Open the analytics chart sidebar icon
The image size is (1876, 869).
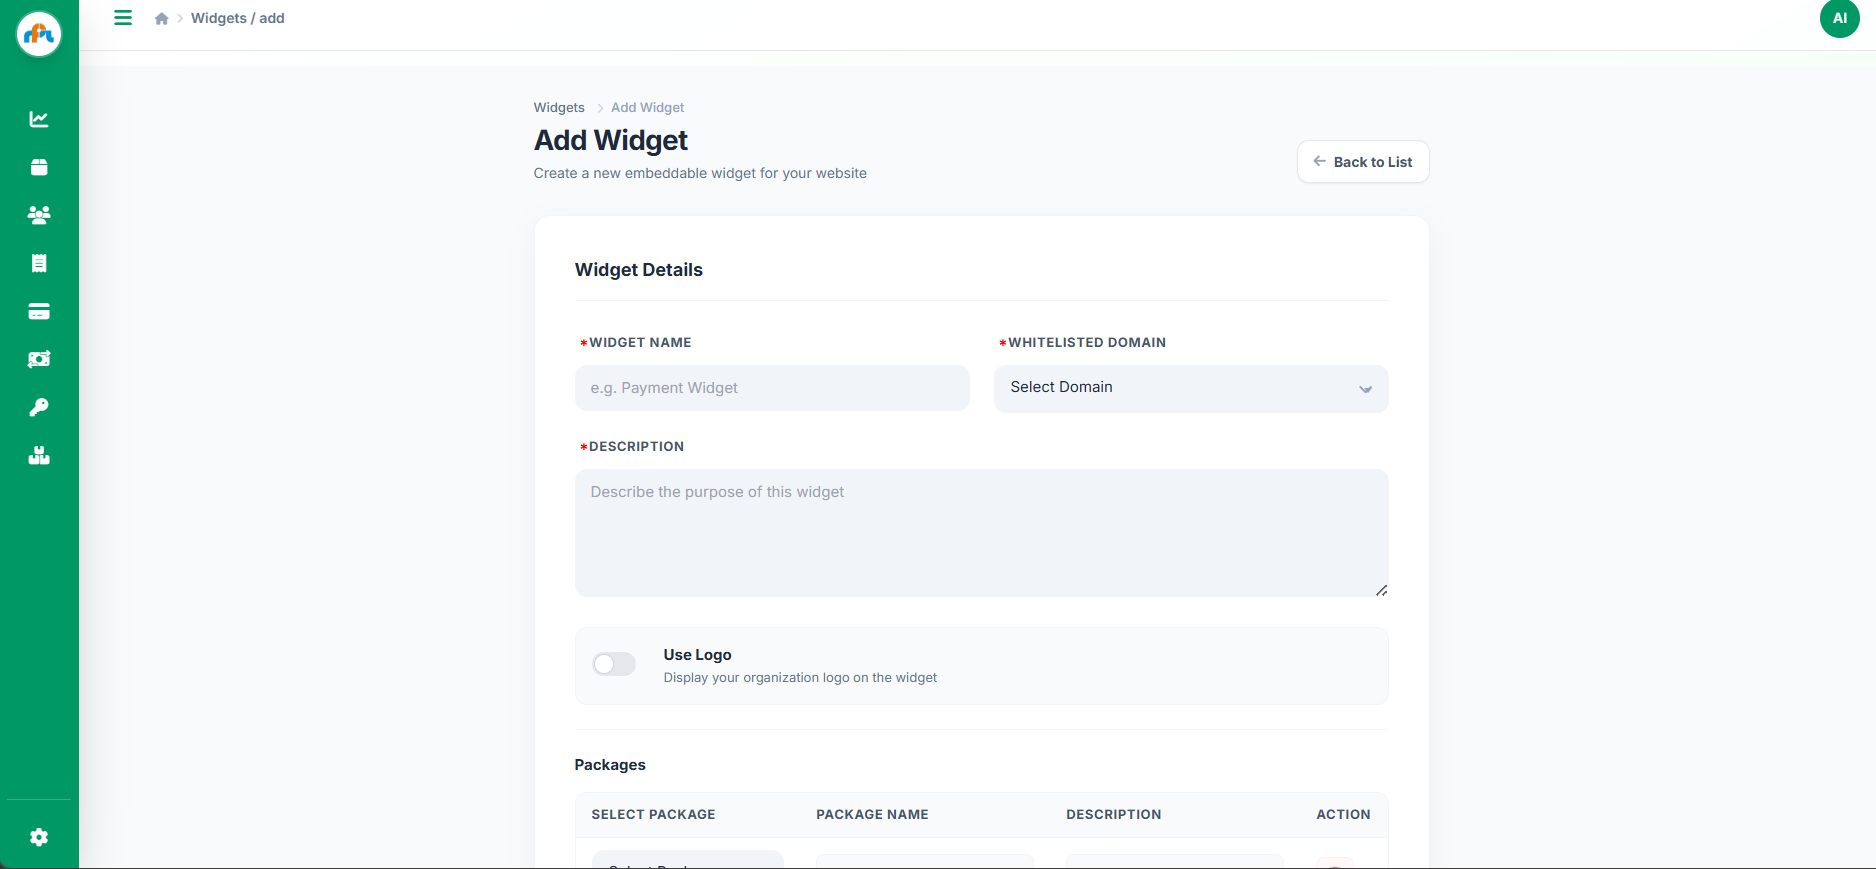tap(39, 119)
